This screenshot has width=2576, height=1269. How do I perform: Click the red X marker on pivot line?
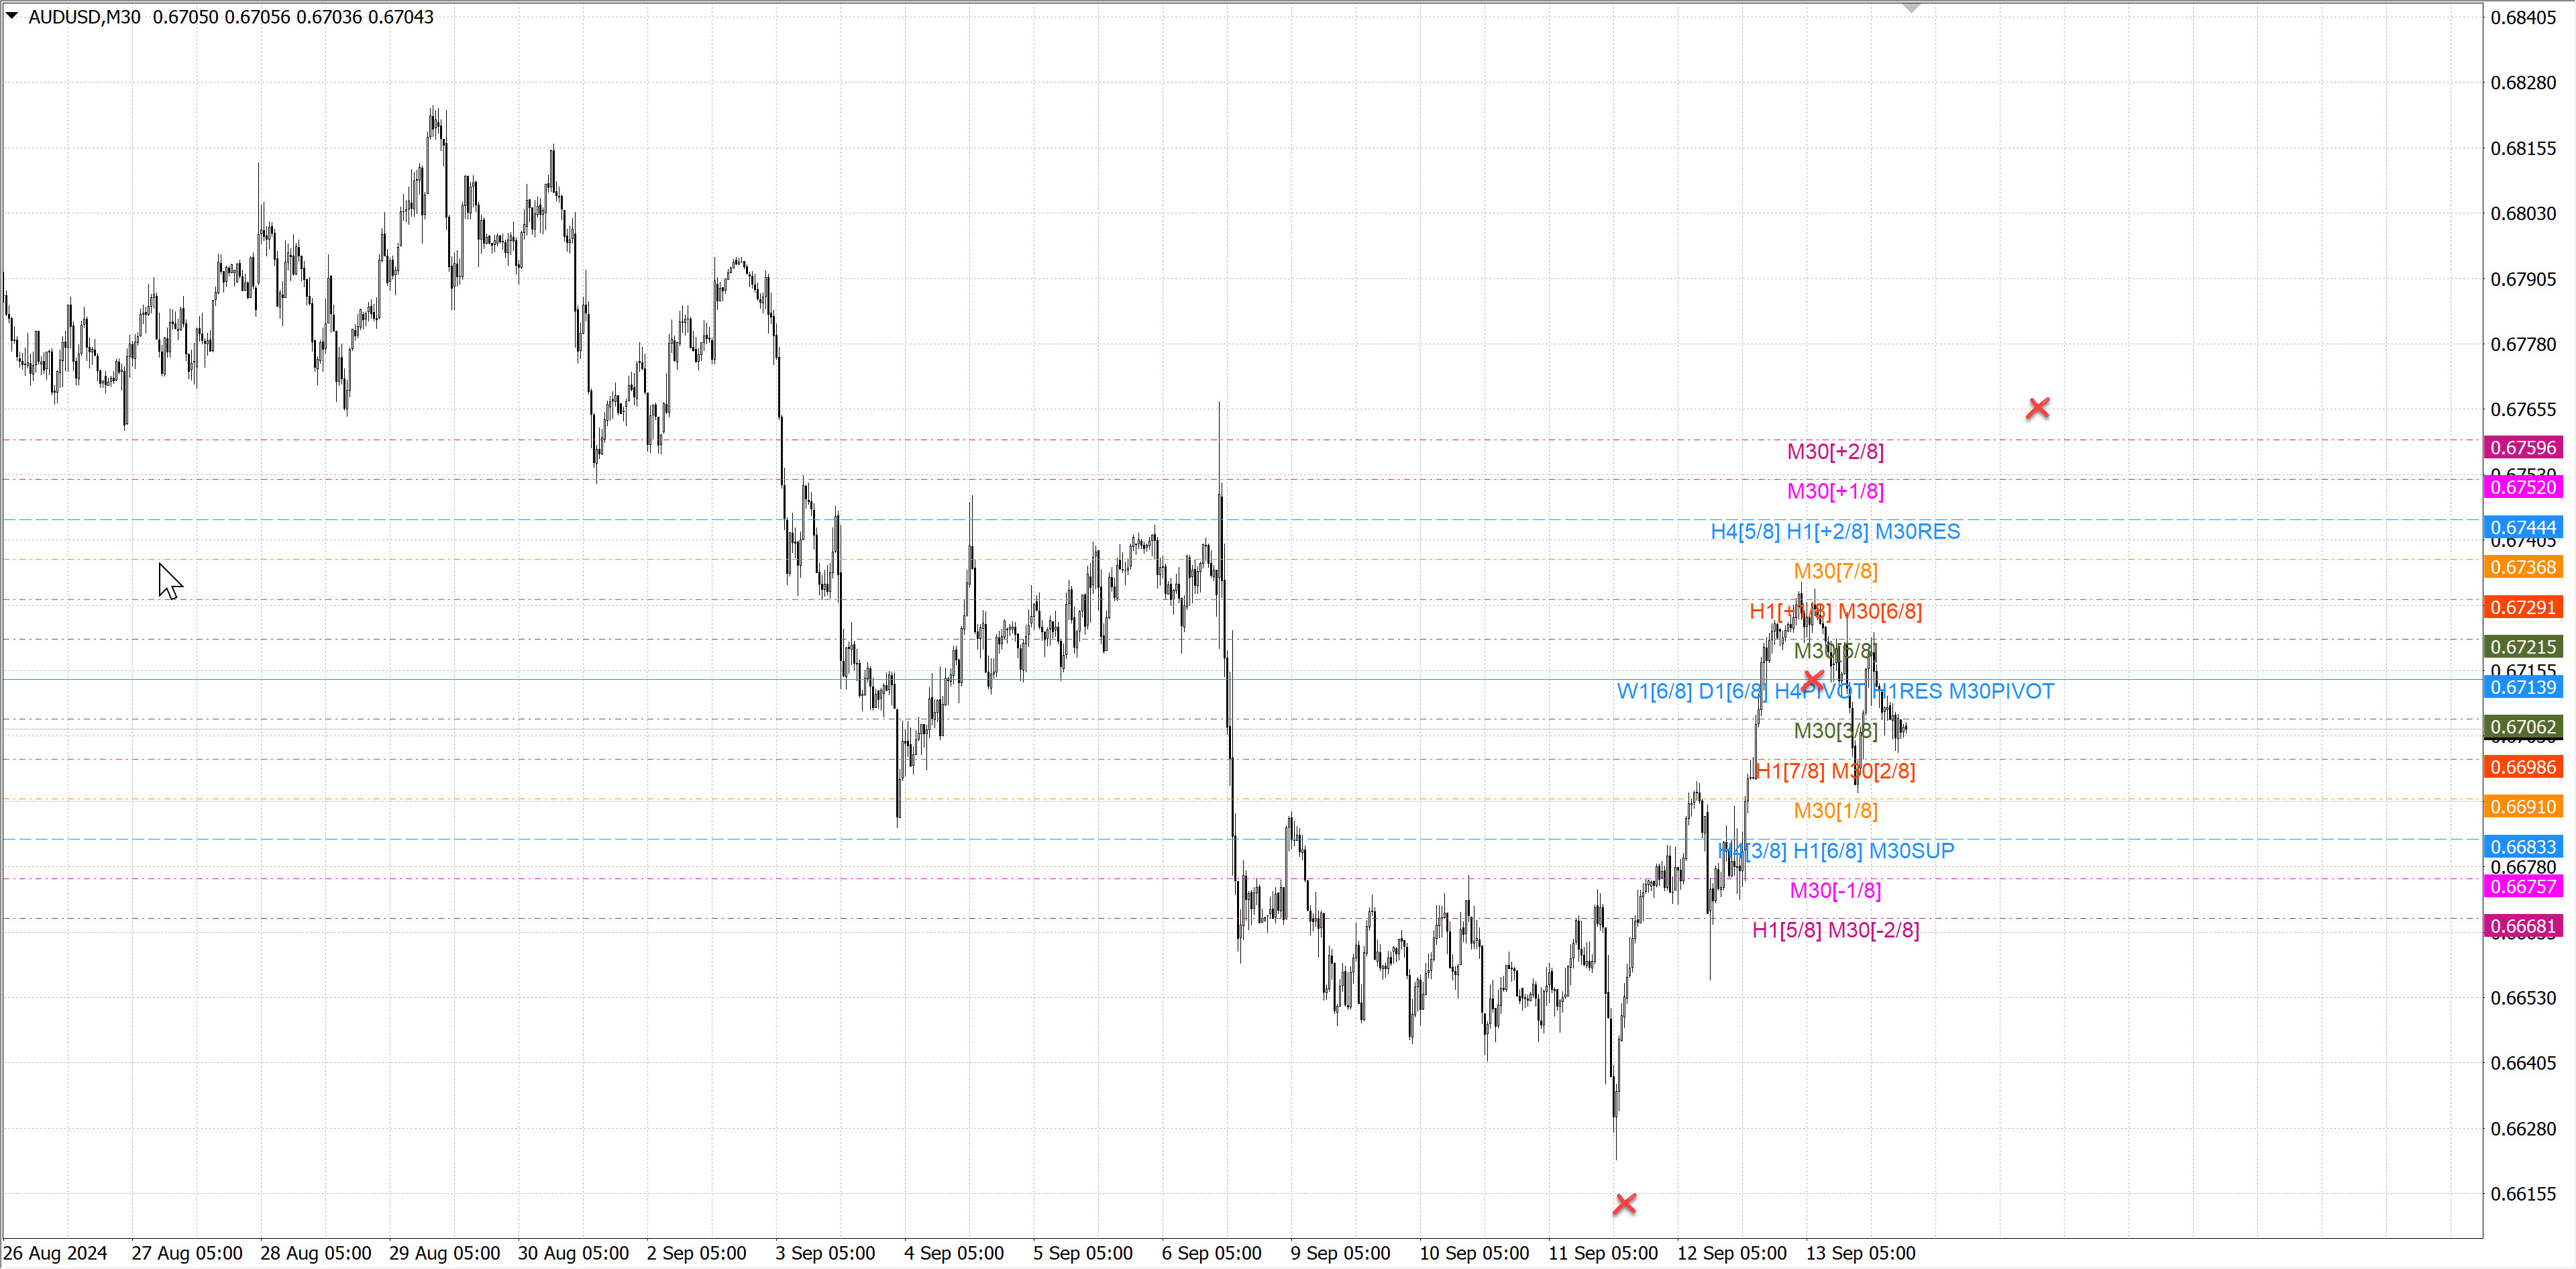pyautogui.click(x=1813, y=680)
